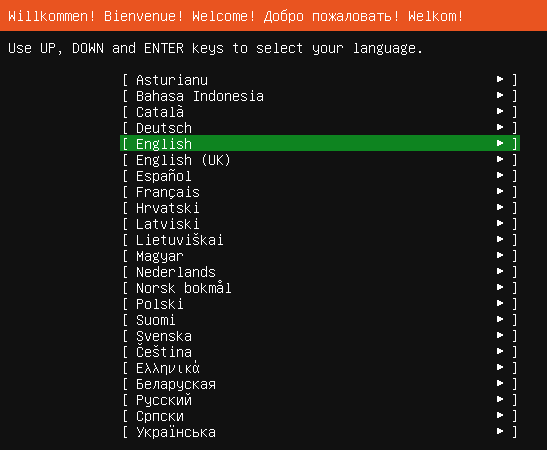547x450 pixels.
Task: Click the arrow on the Беларуская row
Action: (x=500, y=383)
